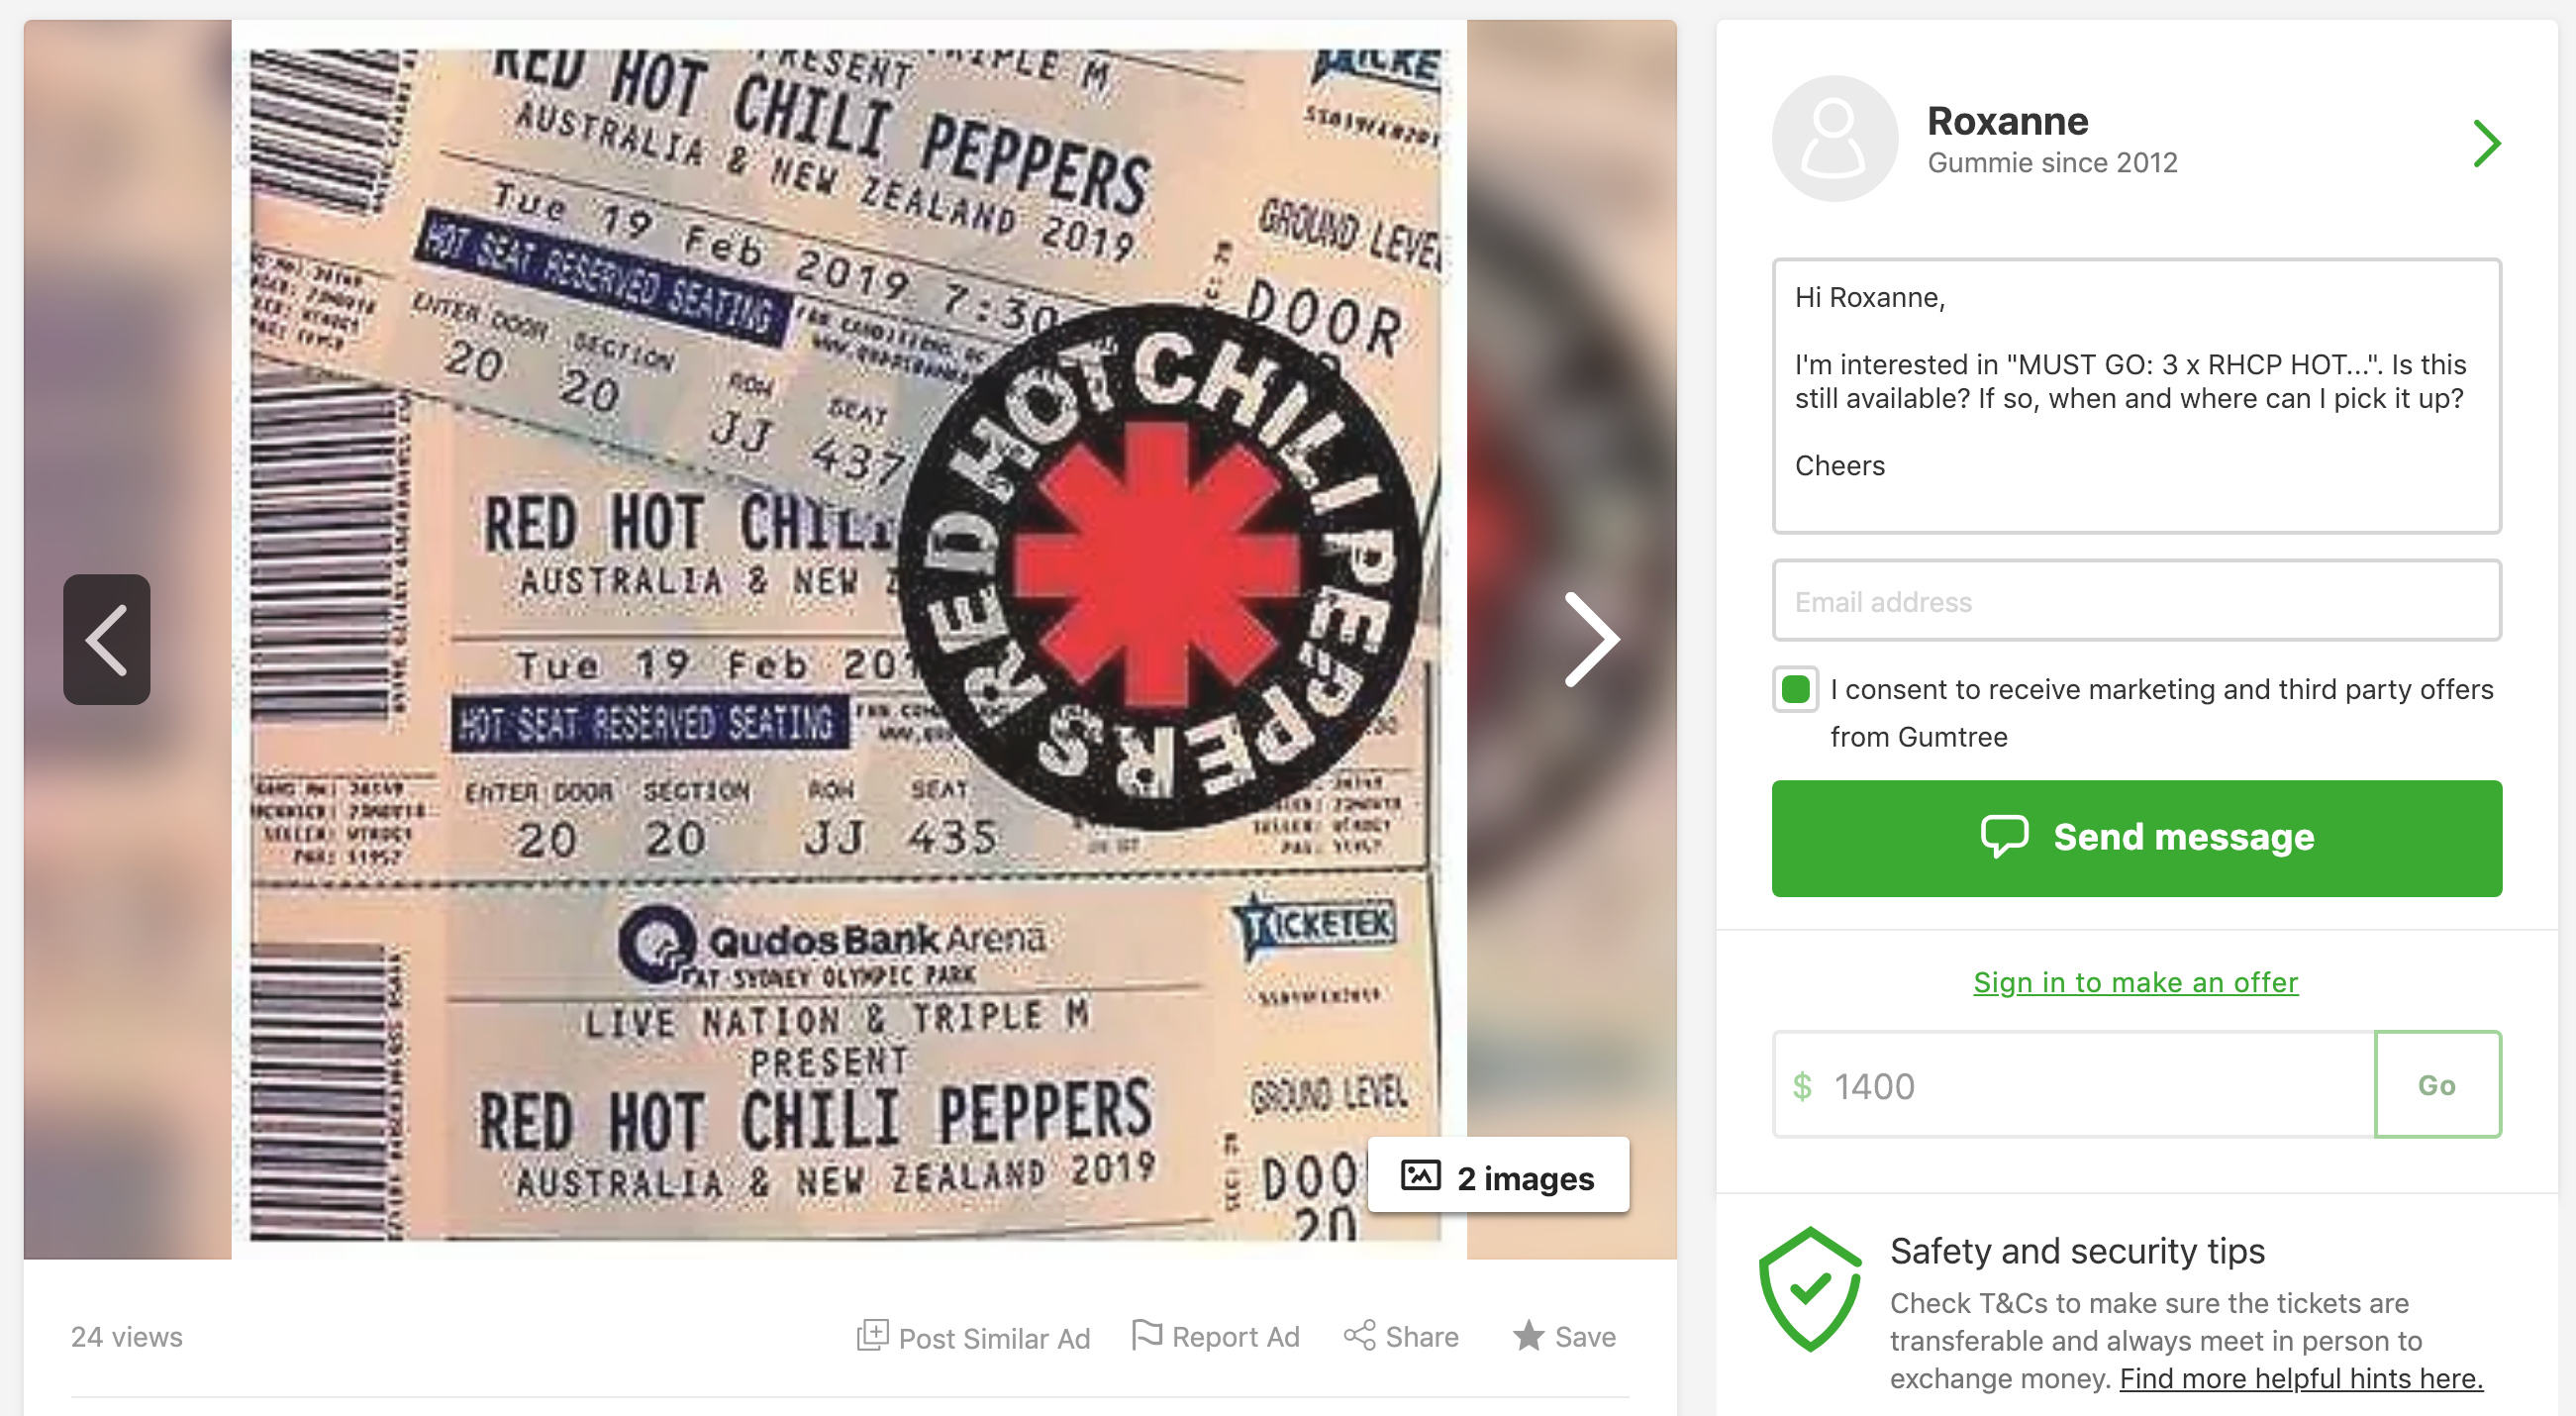This screenshot has width=2576, height=1416.
Task: Flag this listing with Report Ad
Action: pos(1216,1336)
